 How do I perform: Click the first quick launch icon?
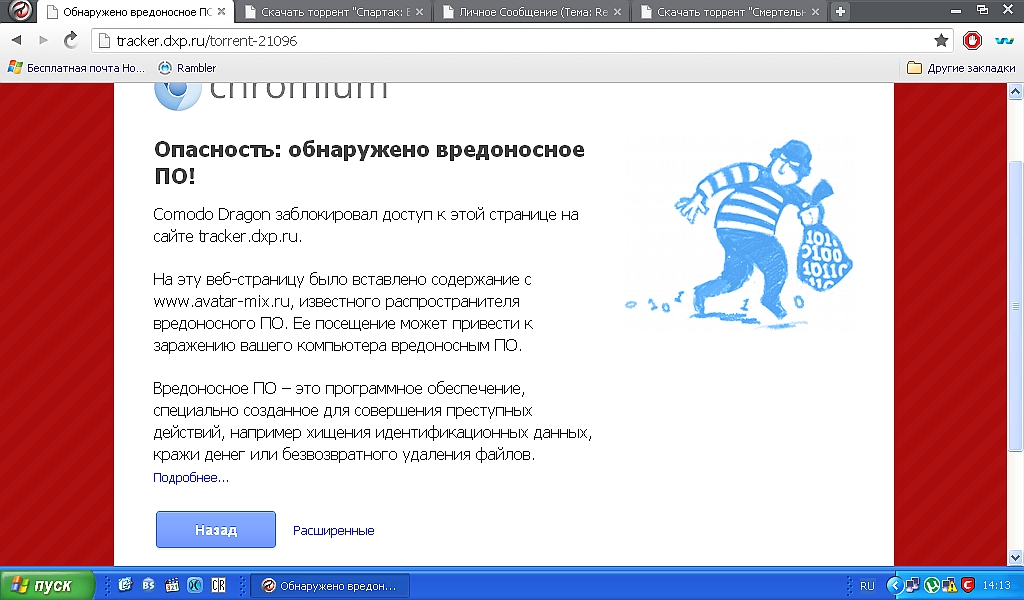click(x=125, y=585)
